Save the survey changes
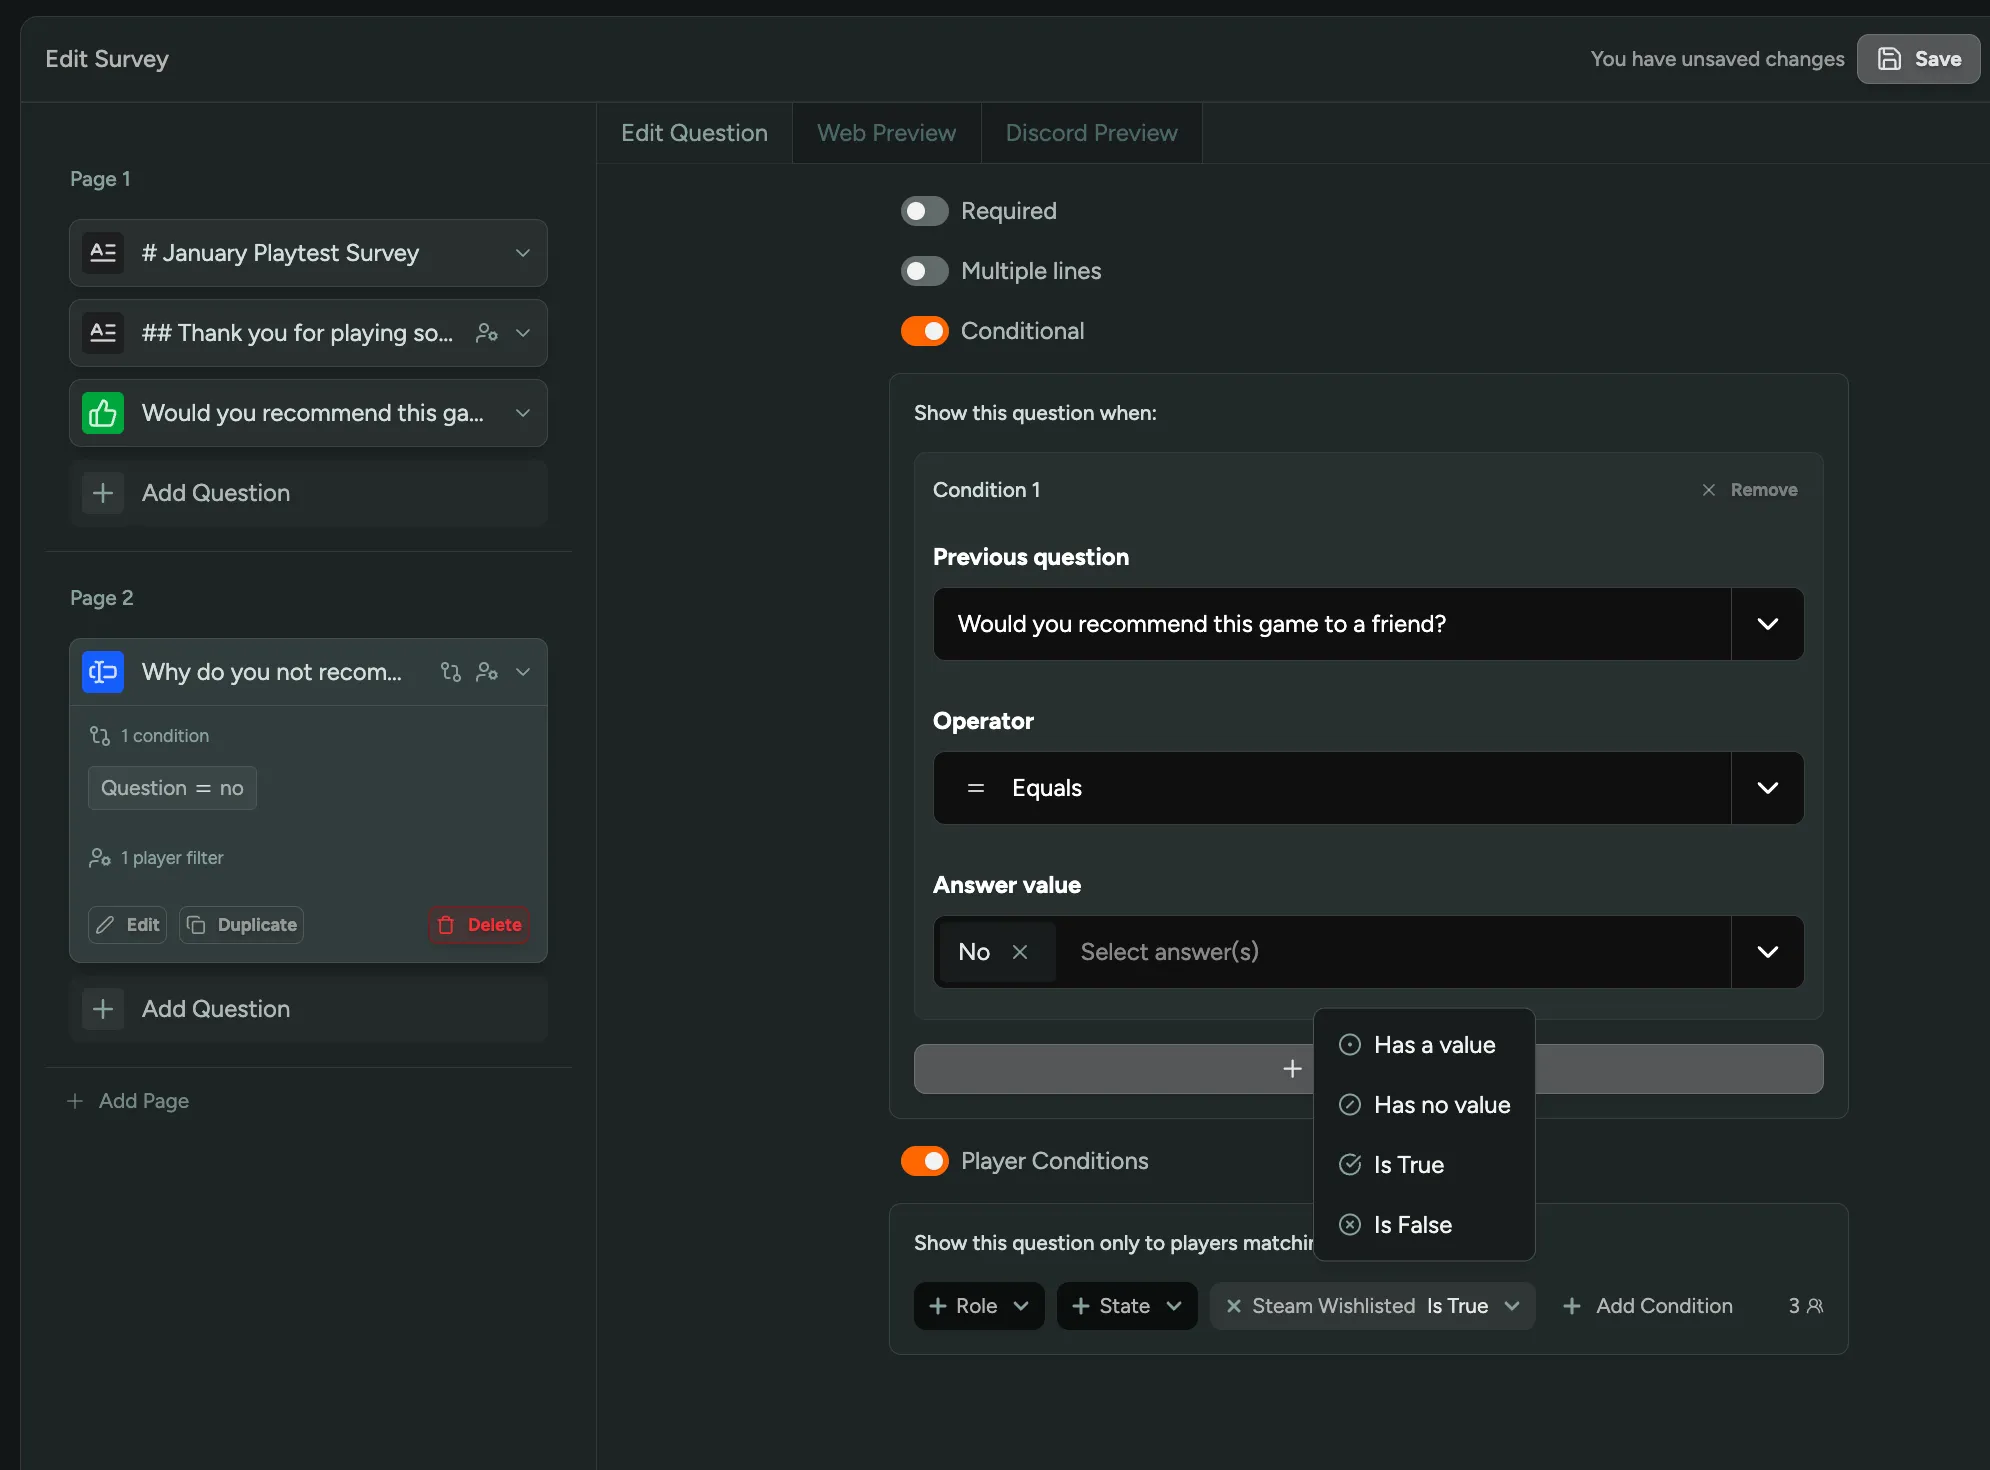 (1918, 59)
